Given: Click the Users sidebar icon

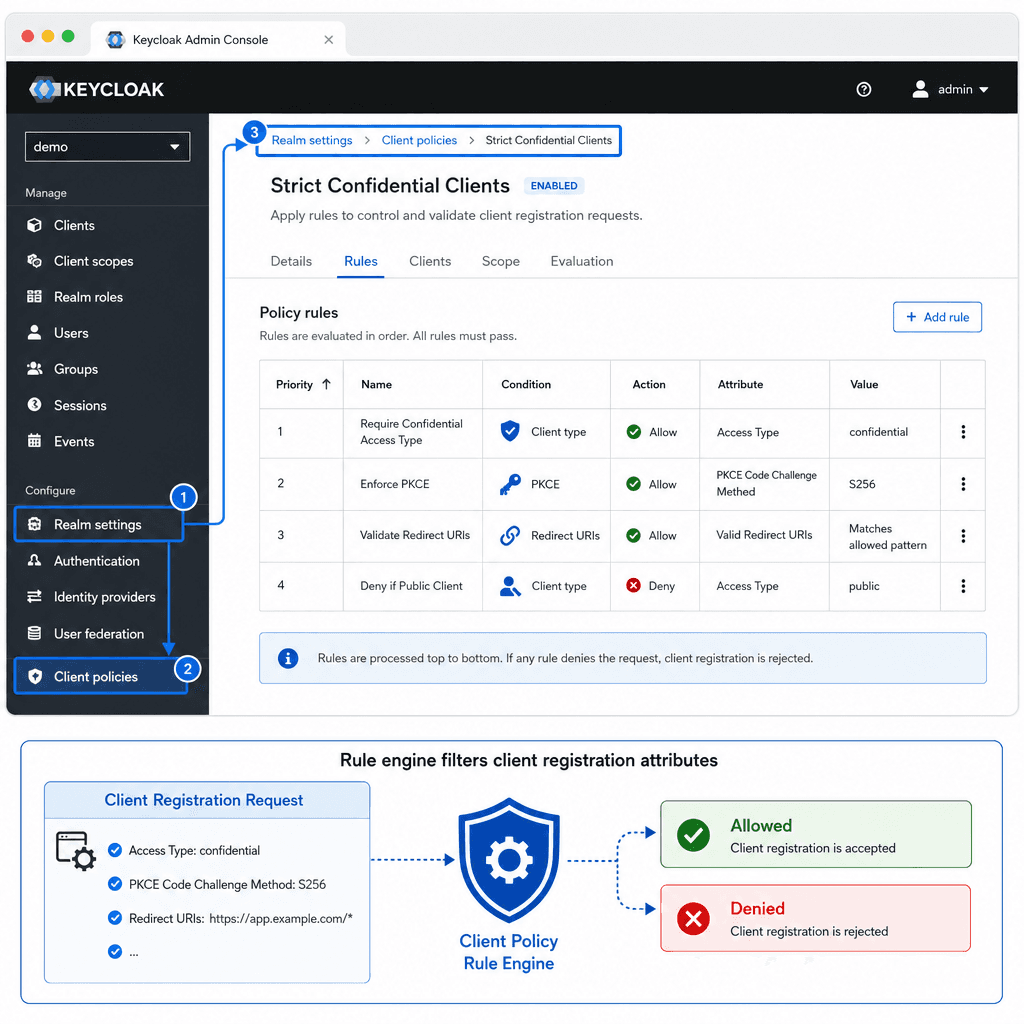Looking at the screenshot, I should (x=35, y=332).
